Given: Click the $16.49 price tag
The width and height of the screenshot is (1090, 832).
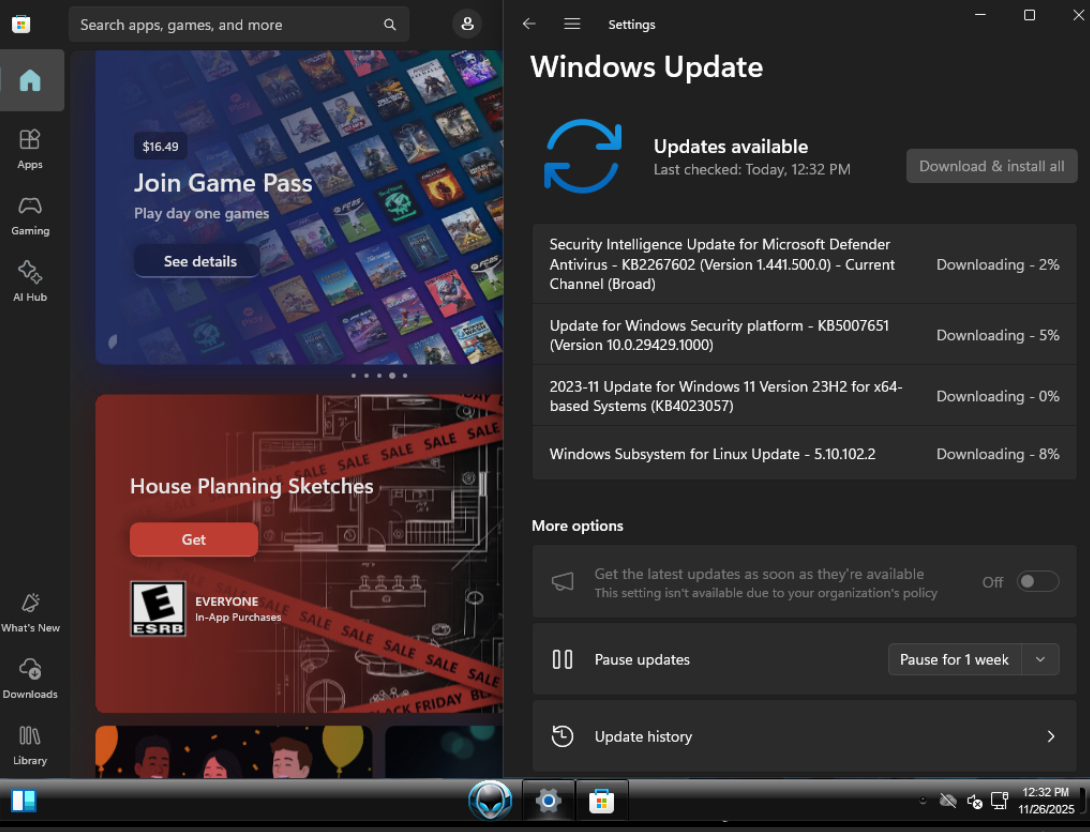Looking at the screenshot, I should (x=161, y=146).
